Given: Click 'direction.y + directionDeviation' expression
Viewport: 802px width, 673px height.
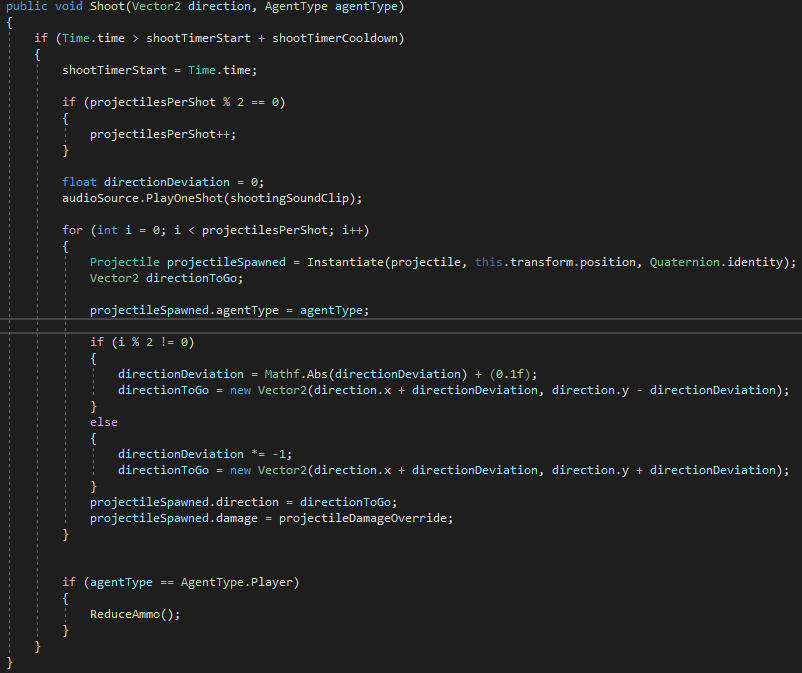Looking at the screenshot, I should point(663,470).
